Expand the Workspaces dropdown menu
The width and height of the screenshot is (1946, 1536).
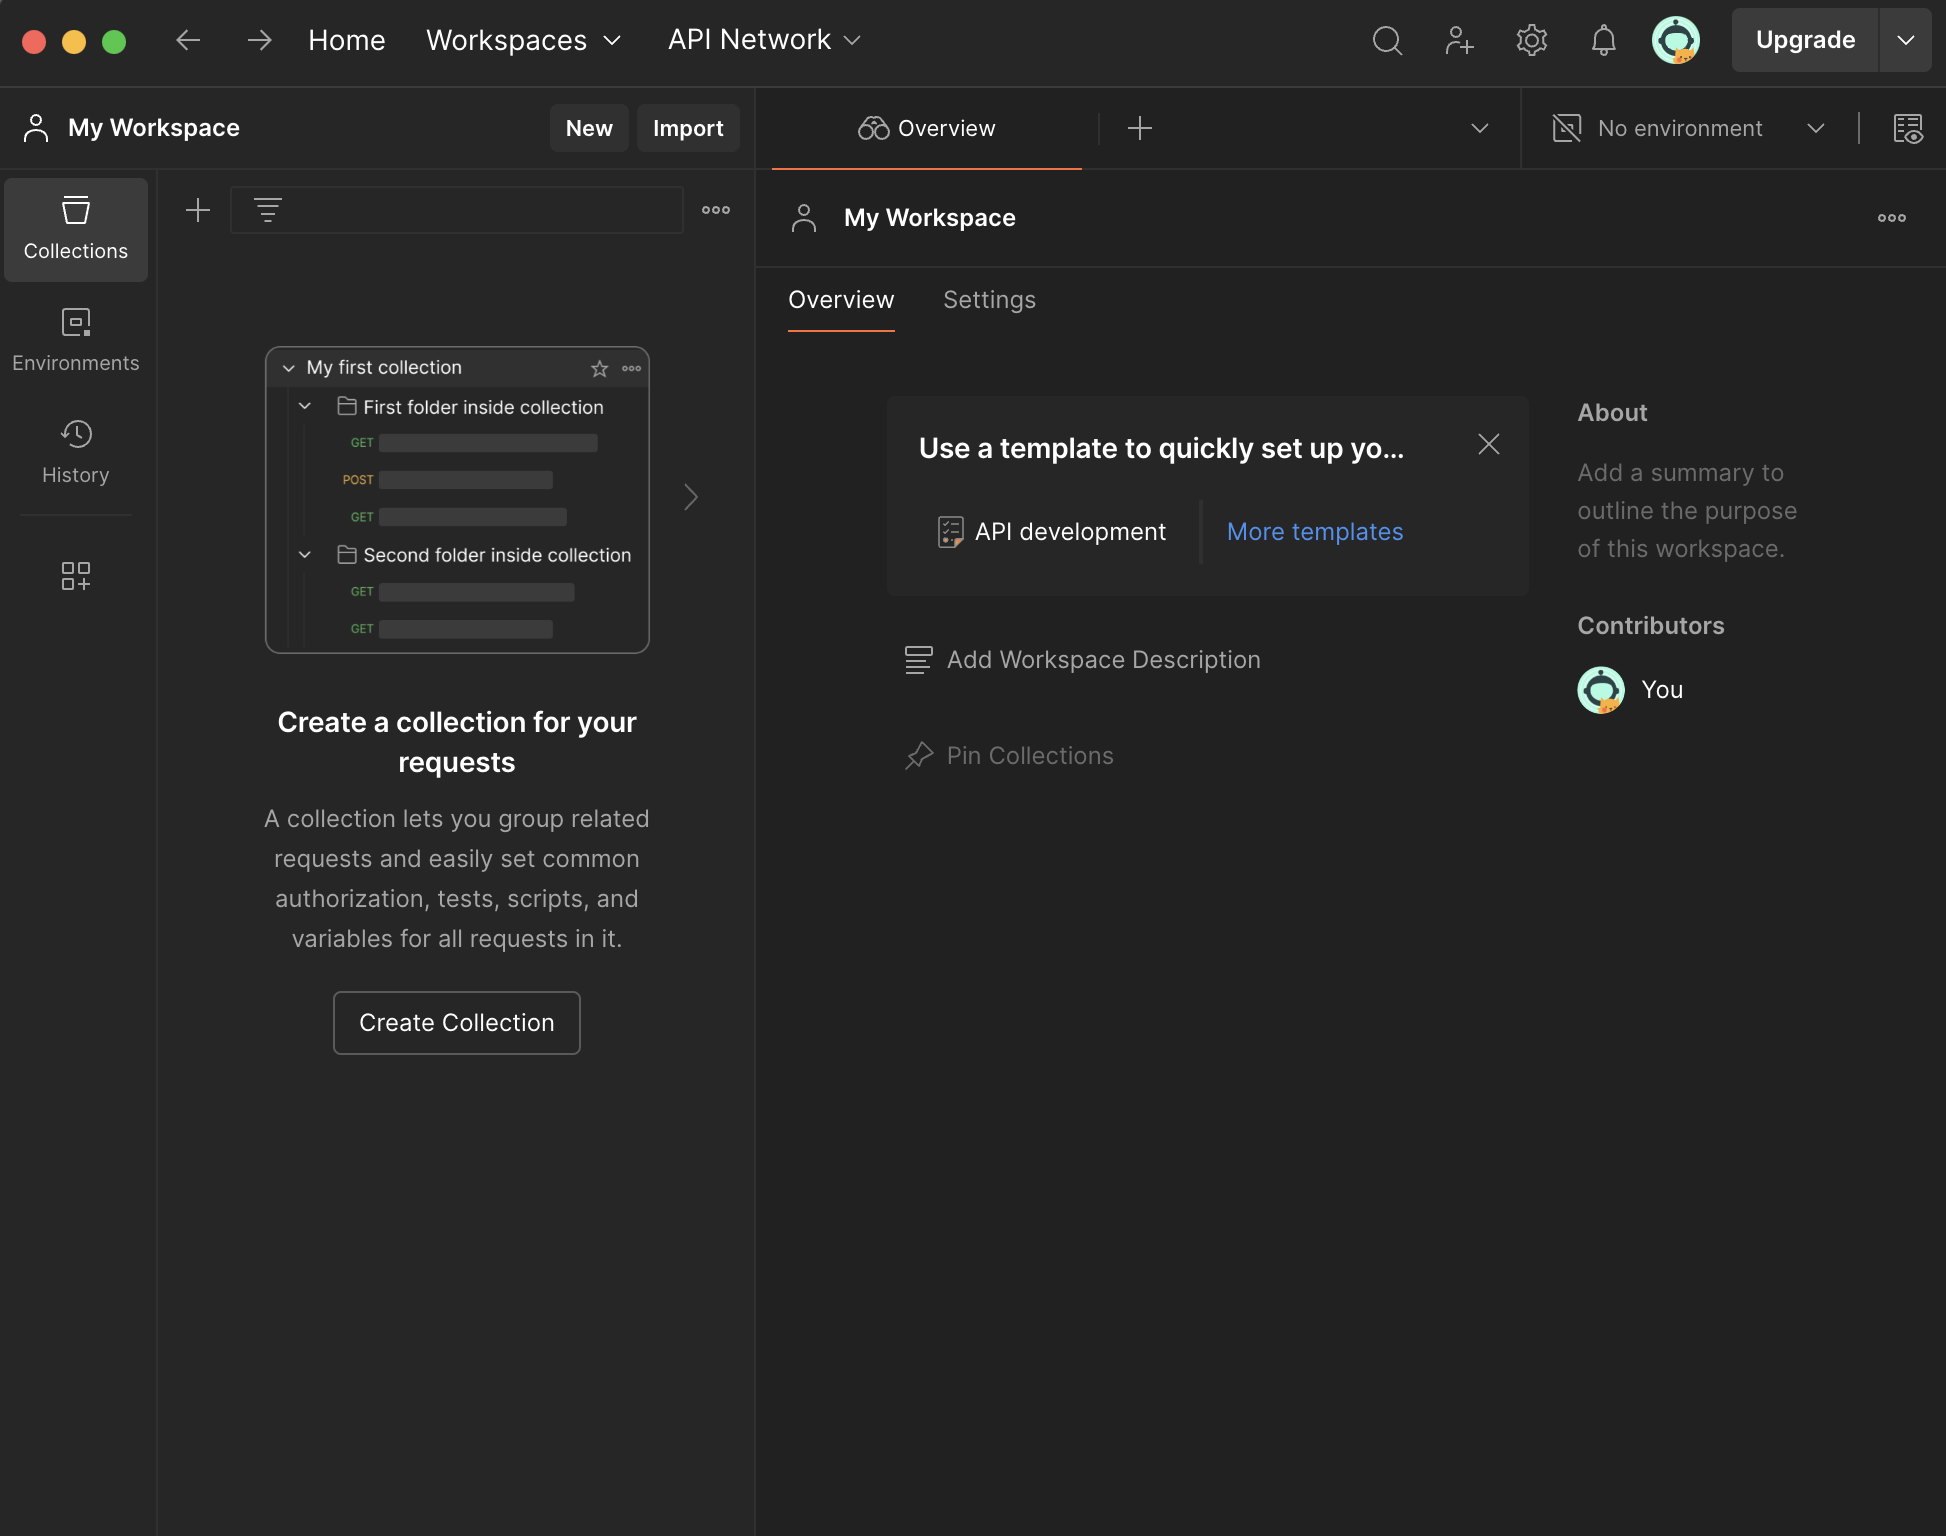pyautogui.click(x=523, y=41)
